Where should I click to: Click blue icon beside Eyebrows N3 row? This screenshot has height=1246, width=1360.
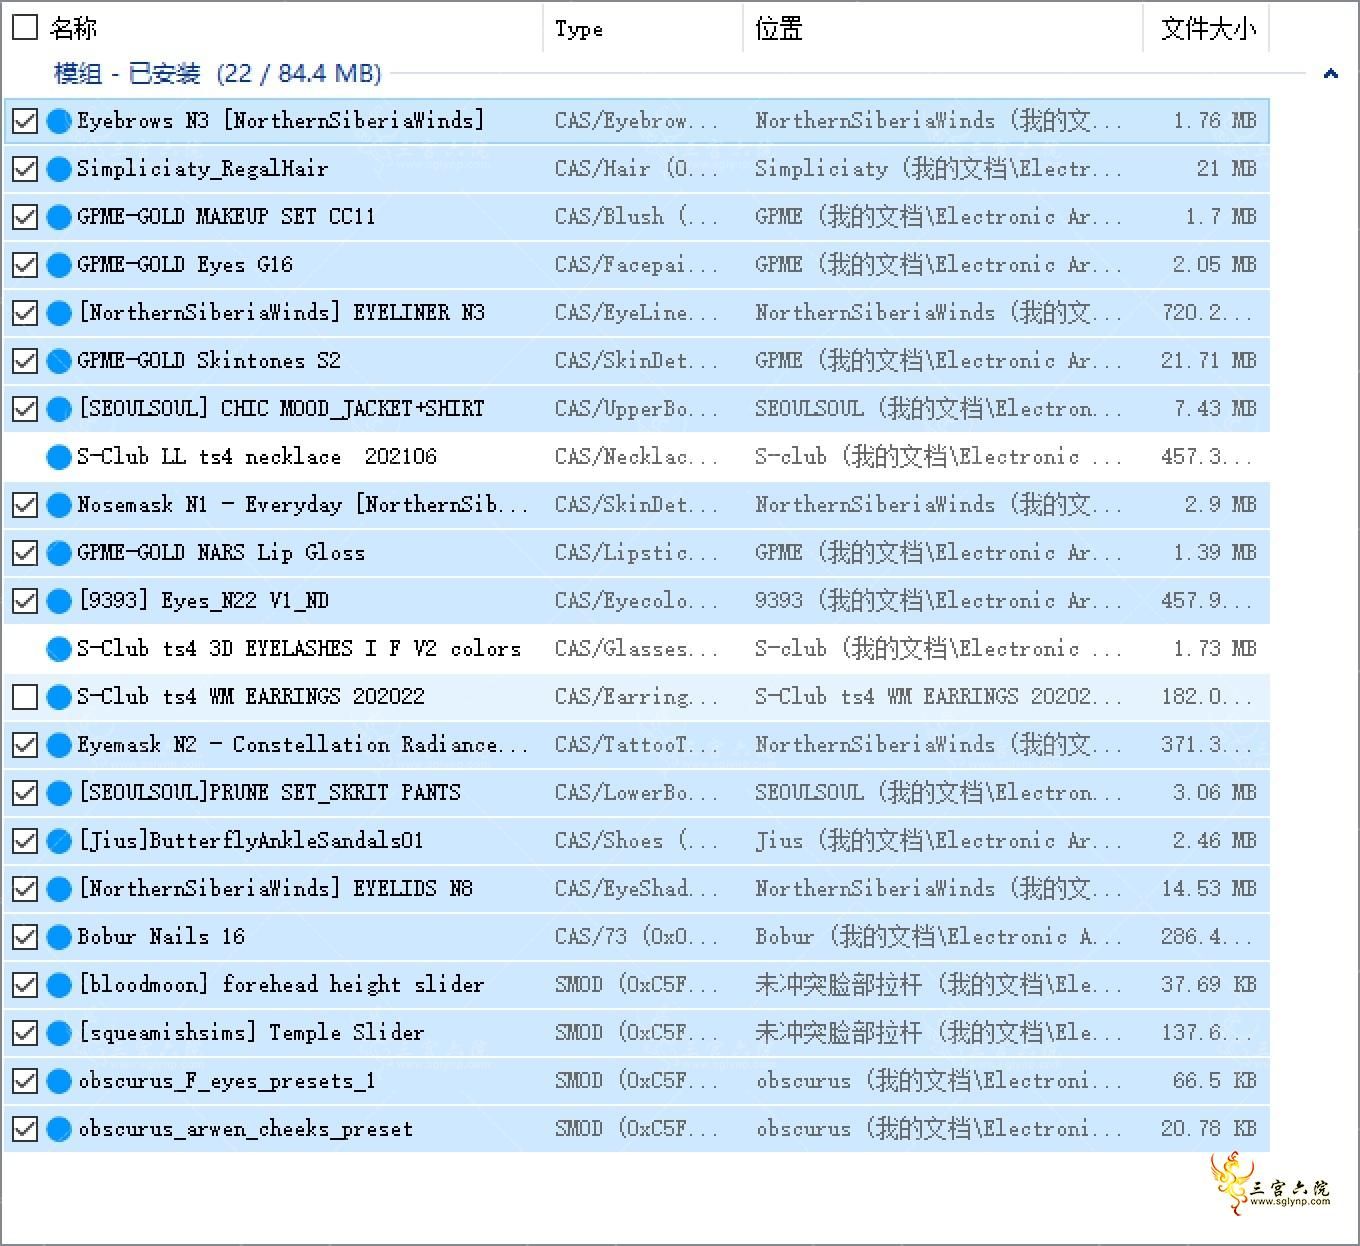click(x=59, y=122)
